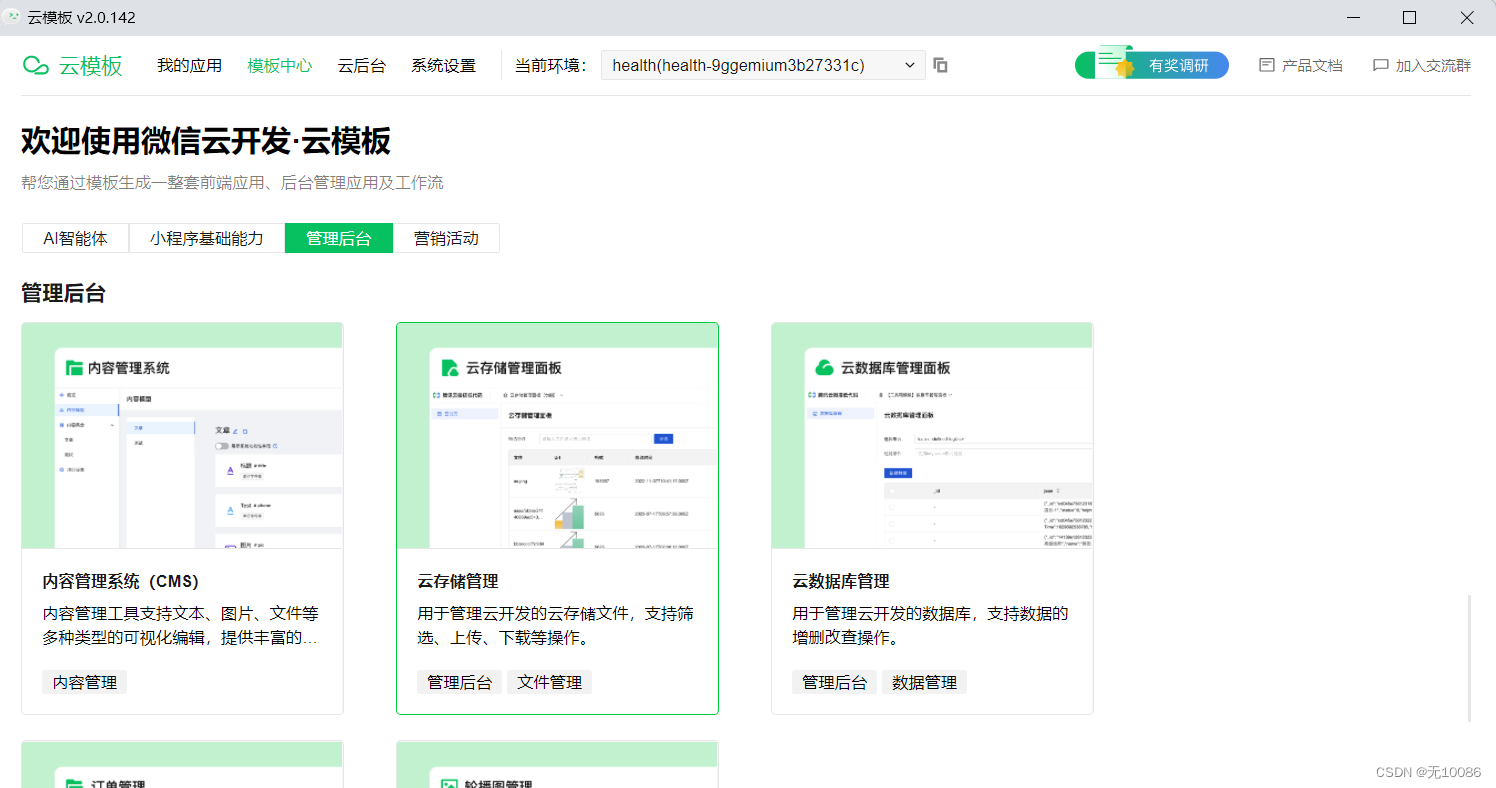This screenshot has height=788, width=1496.
Task: Click the 管理后台 tag on 云数据库管理 card
Action: 834,682
